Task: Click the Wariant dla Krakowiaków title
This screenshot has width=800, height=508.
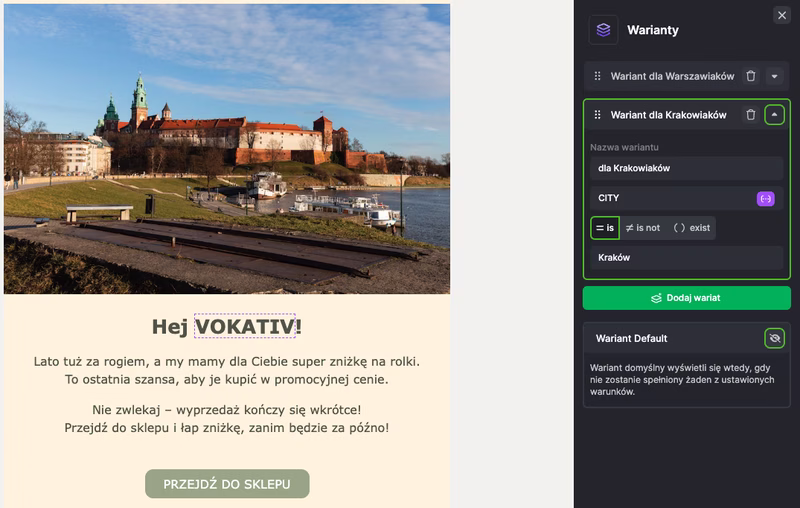Action: point(668,115)
